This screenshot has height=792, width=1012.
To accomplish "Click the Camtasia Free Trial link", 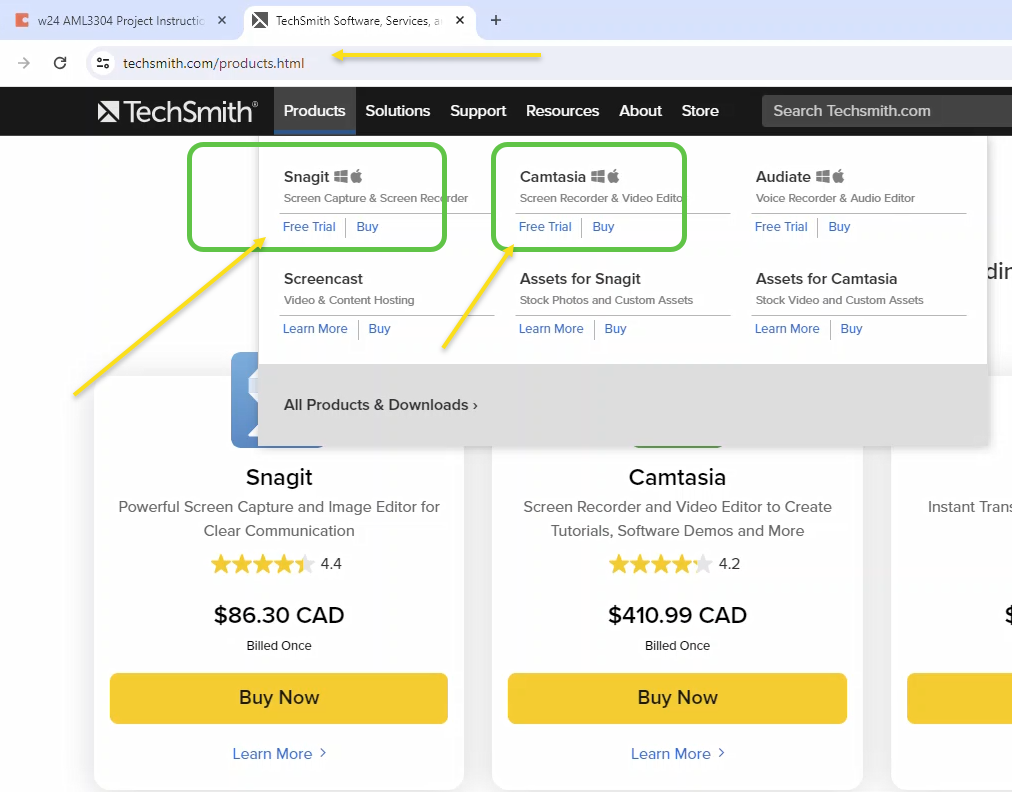I will (545, 227).
